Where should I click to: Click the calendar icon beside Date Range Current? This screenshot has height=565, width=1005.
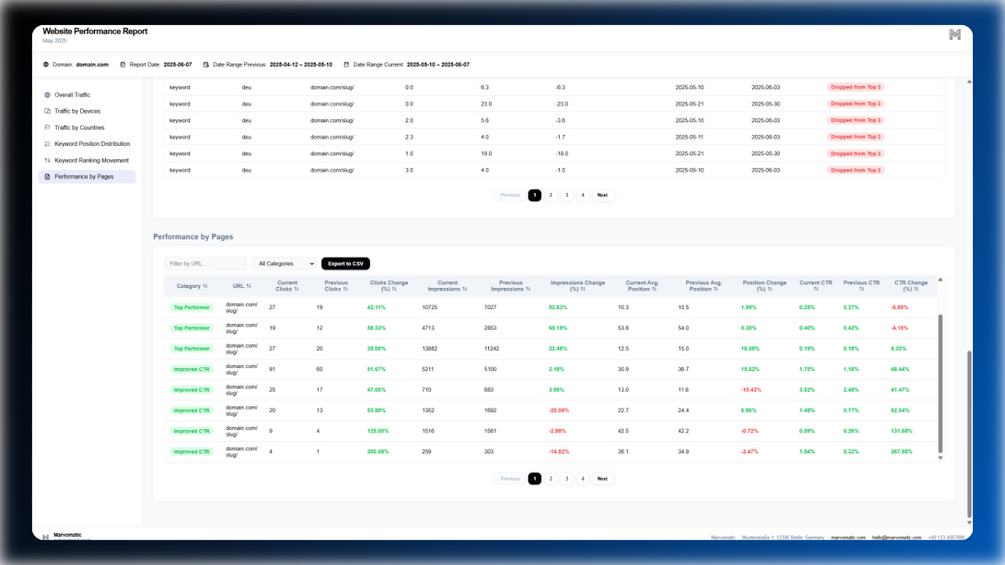coord(346,65)
